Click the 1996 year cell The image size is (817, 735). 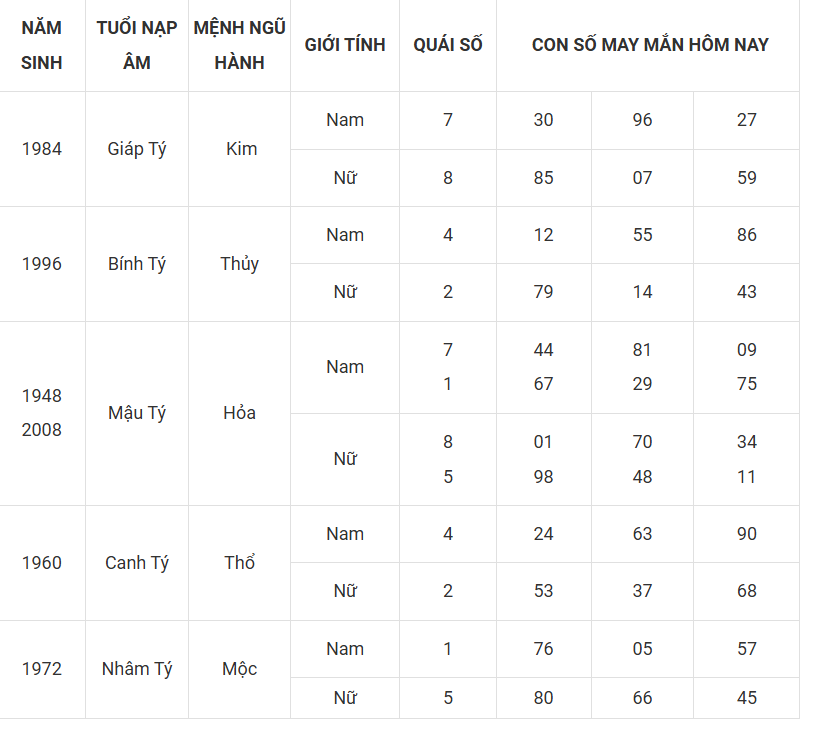(42, 264)
